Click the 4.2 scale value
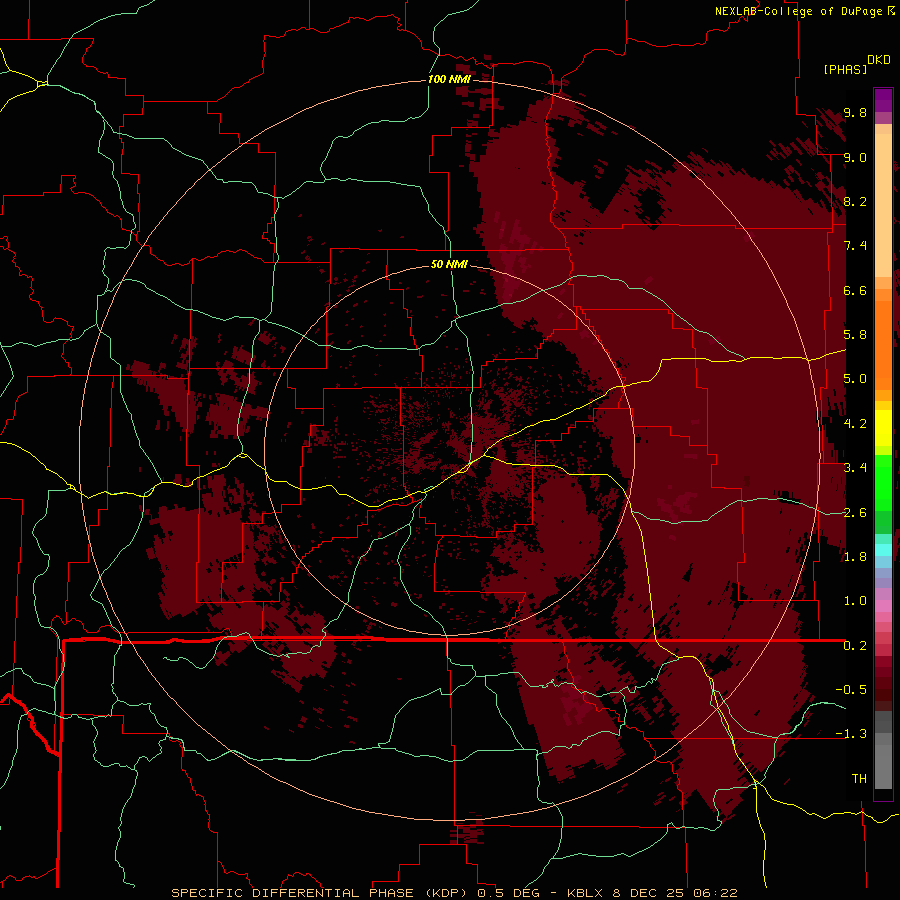This screenshot has width=900, height=900. (855, 424)
